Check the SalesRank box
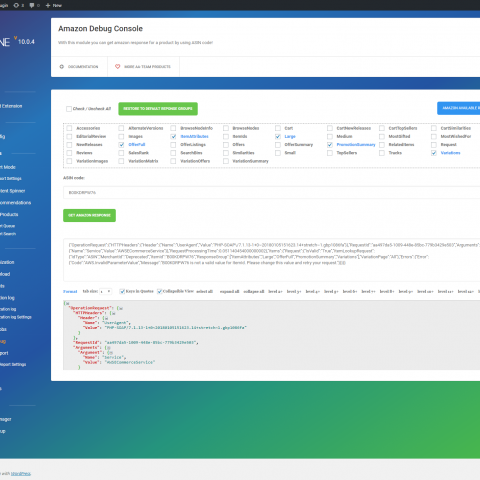This screenshot has width=480, height=480. 121,153
